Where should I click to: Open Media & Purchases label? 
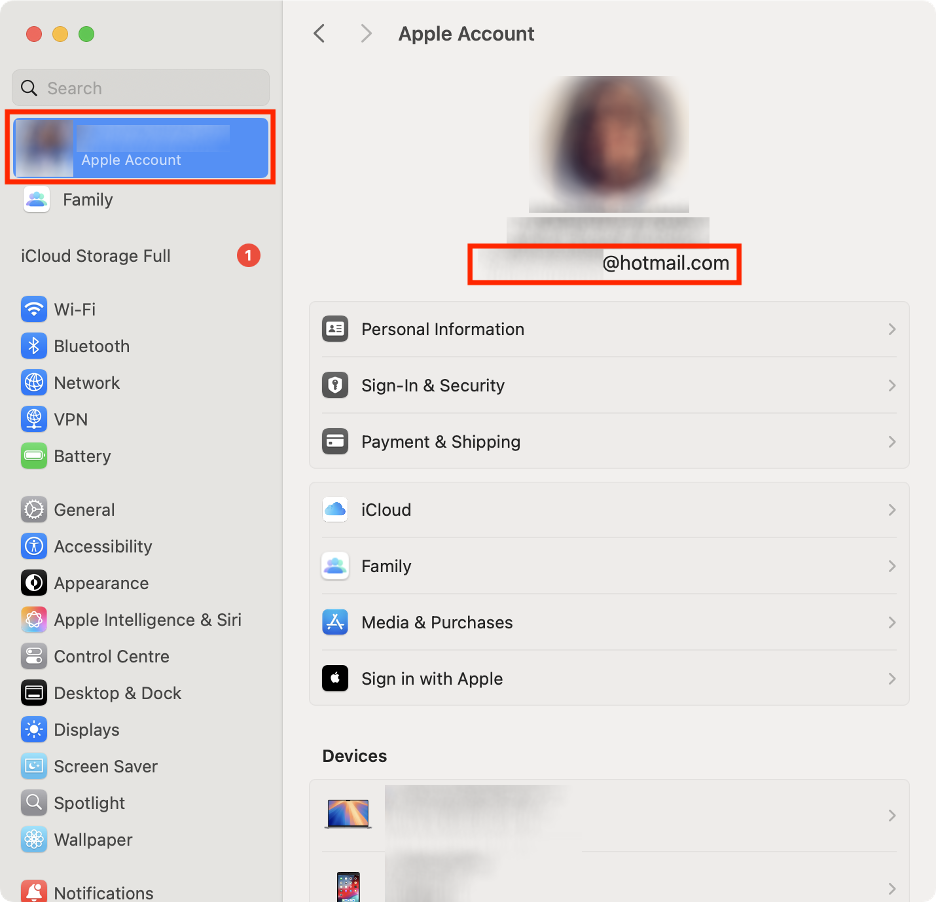click(437, 622)
